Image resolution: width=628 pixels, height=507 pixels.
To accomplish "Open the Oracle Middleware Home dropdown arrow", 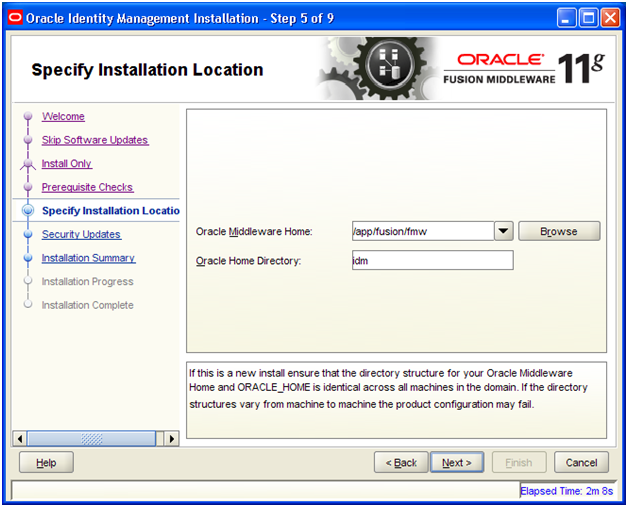I will pos(503,231).
